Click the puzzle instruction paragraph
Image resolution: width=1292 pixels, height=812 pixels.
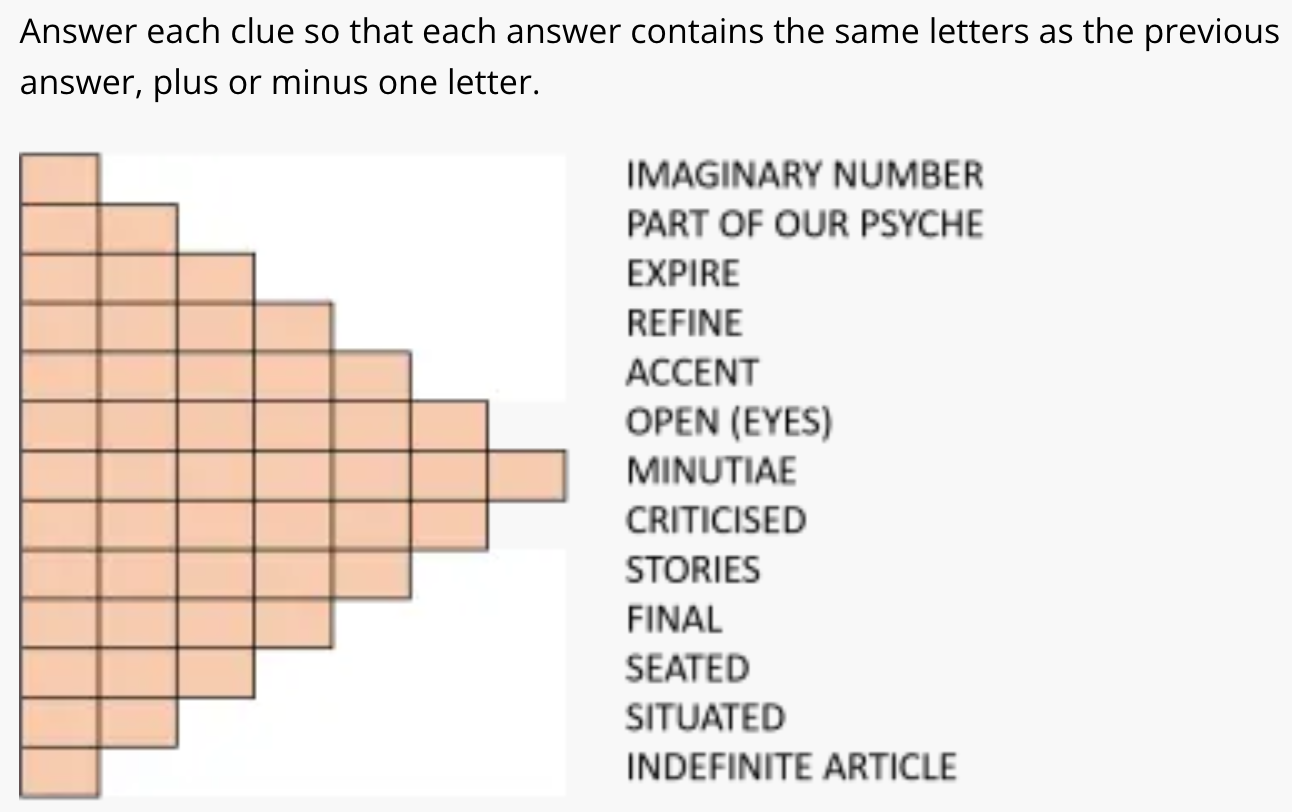coord(648,56)
